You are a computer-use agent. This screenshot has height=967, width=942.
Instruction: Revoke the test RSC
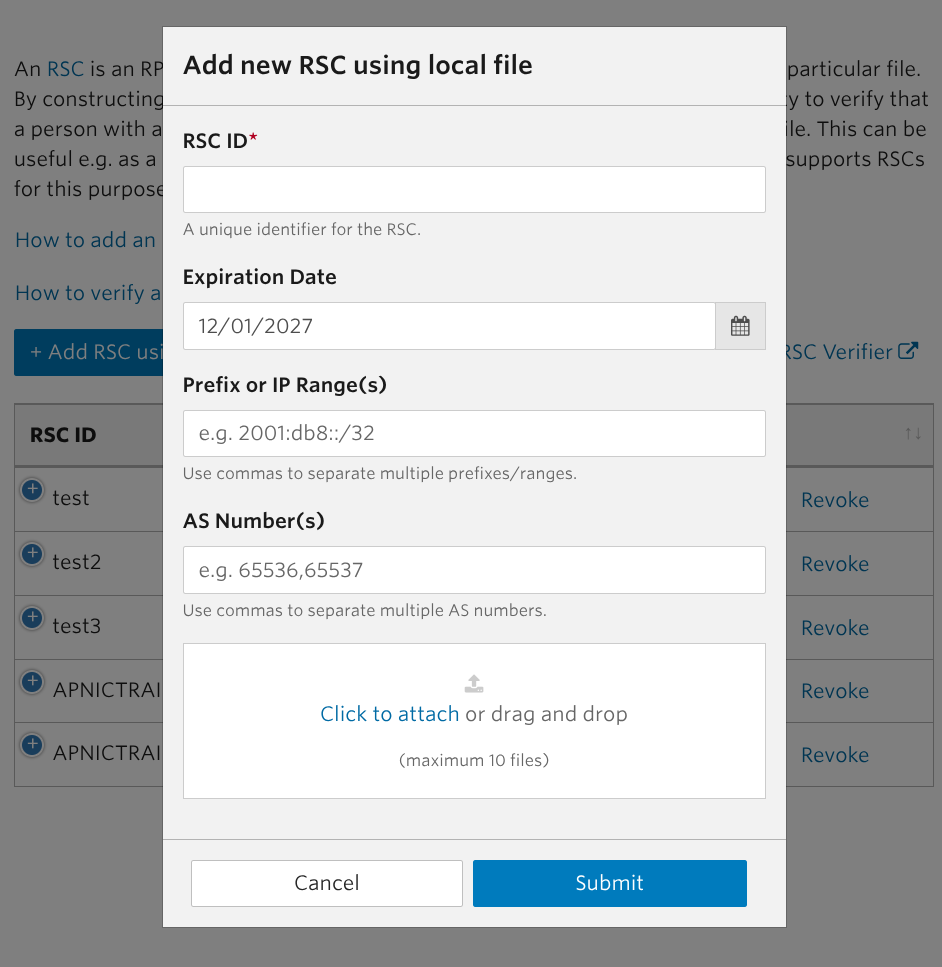[834, 499]
